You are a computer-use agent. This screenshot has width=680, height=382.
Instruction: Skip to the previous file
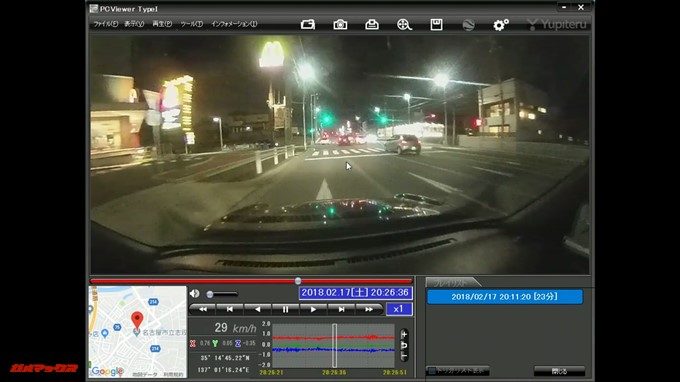230,309
